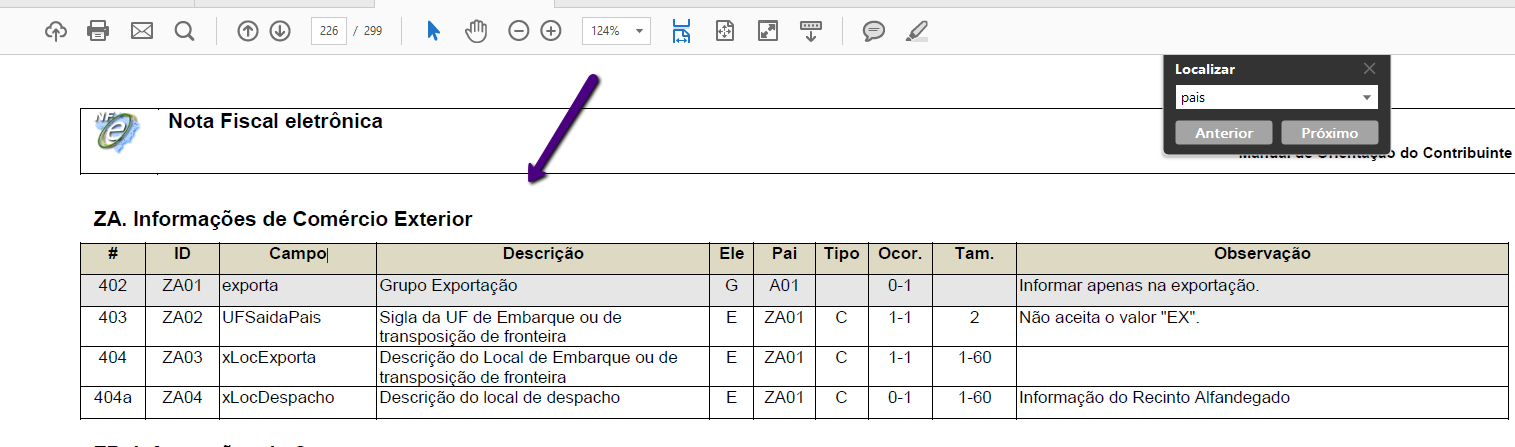The height and width of the screenshot is (447, 1515).
Task: Go to next page arrow
Action: [280, 31]
